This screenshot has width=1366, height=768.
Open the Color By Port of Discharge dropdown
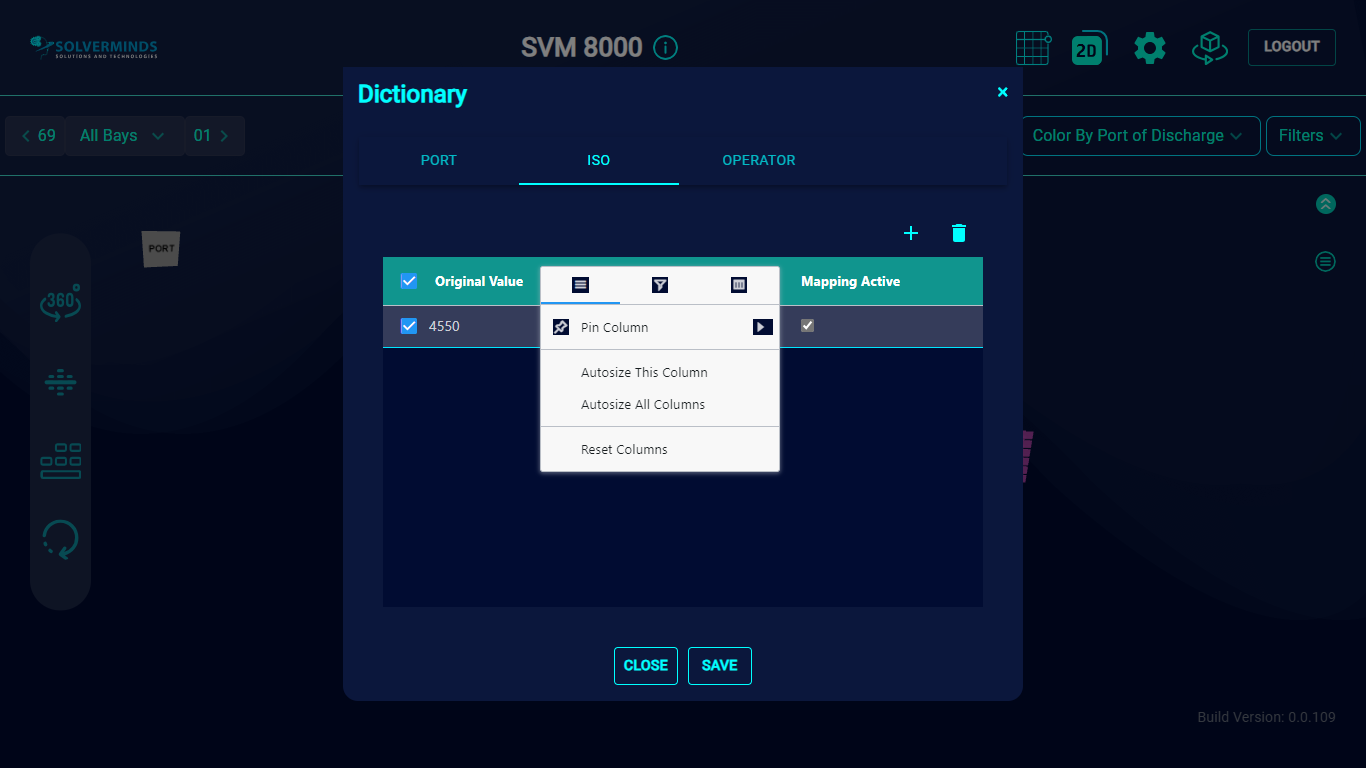pyautogui.click(x=1138, y=136)
